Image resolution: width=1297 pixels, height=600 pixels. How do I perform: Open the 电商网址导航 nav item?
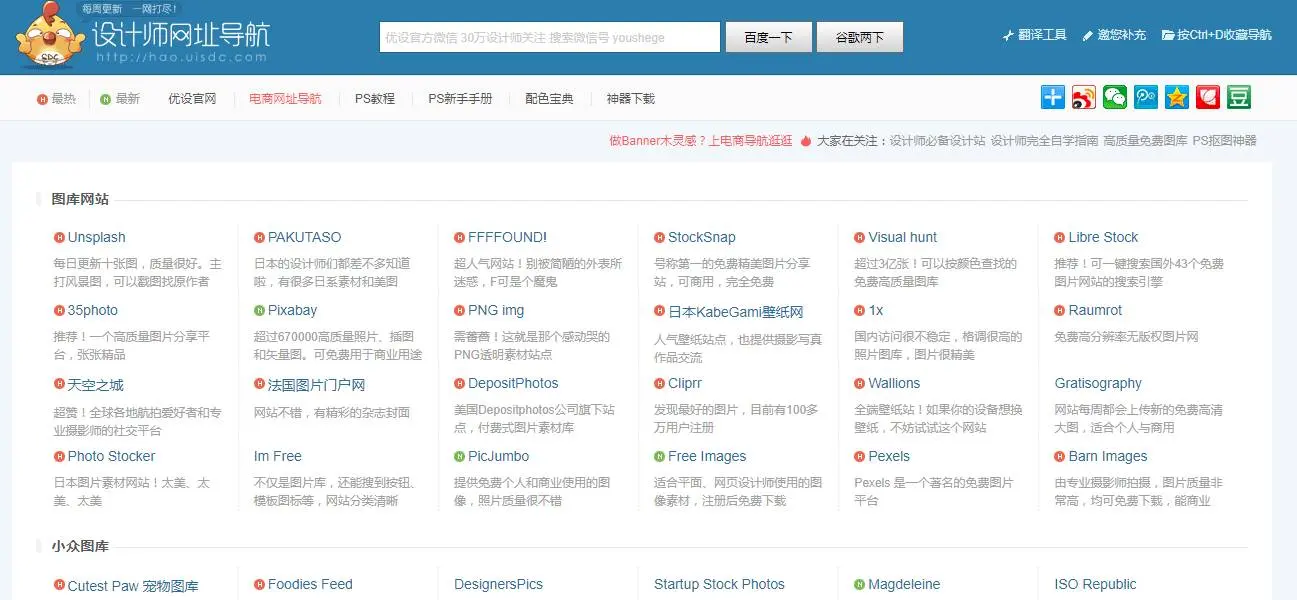pos(285,99)
